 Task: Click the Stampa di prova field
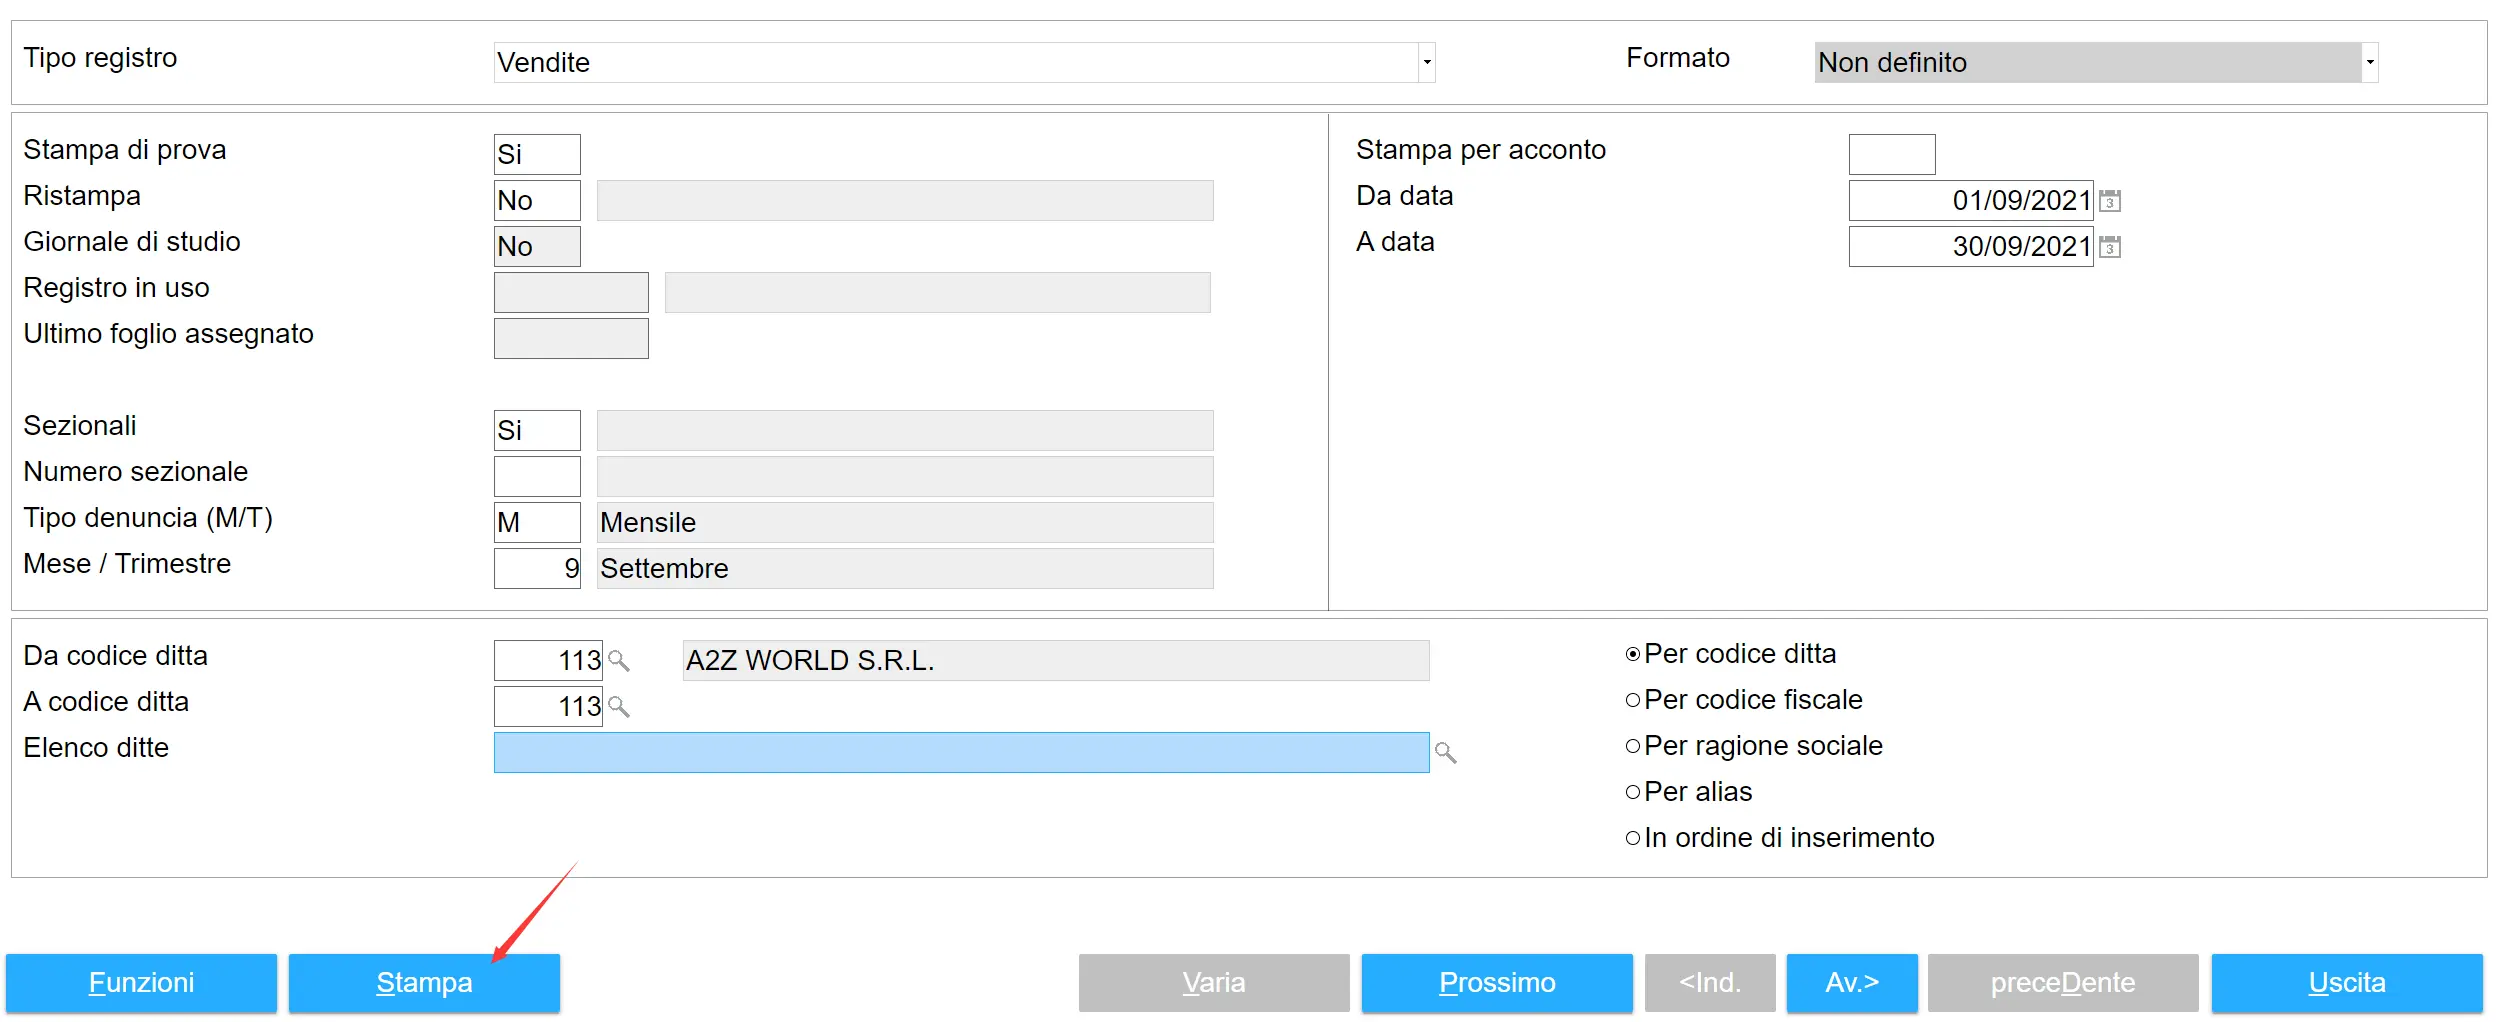point(537,155)
